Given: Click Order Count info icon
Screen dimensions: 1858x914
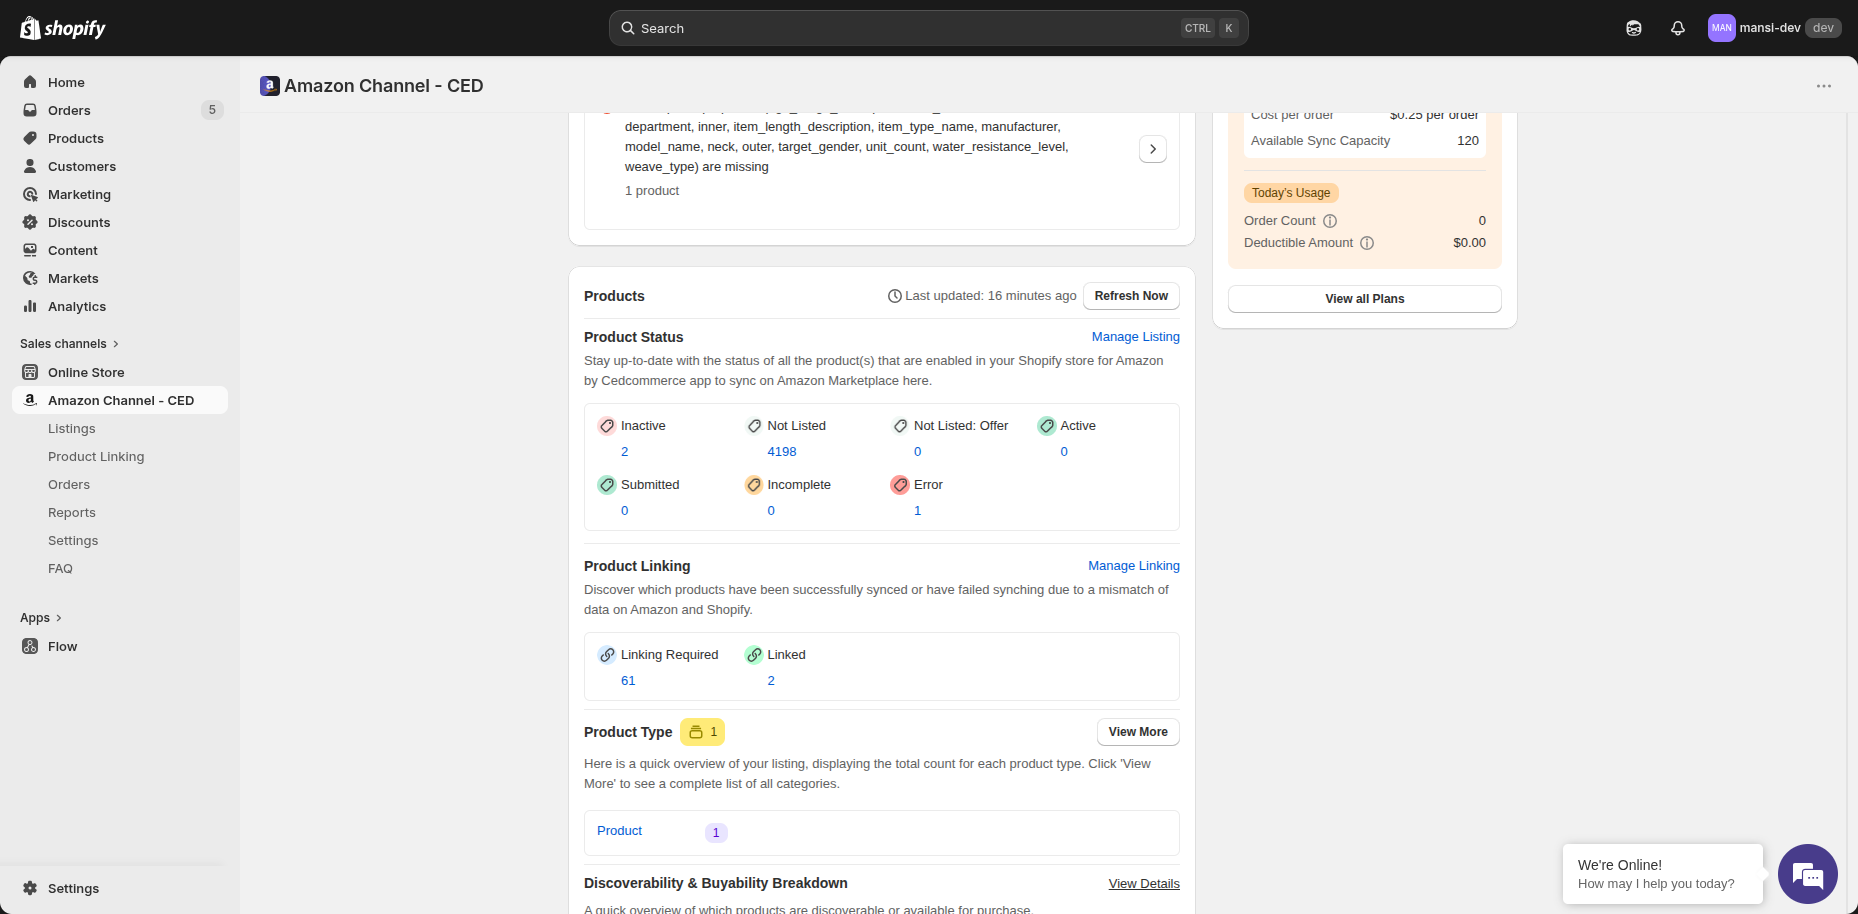Looking at the screenshot, I should (x=1330, y=221).
